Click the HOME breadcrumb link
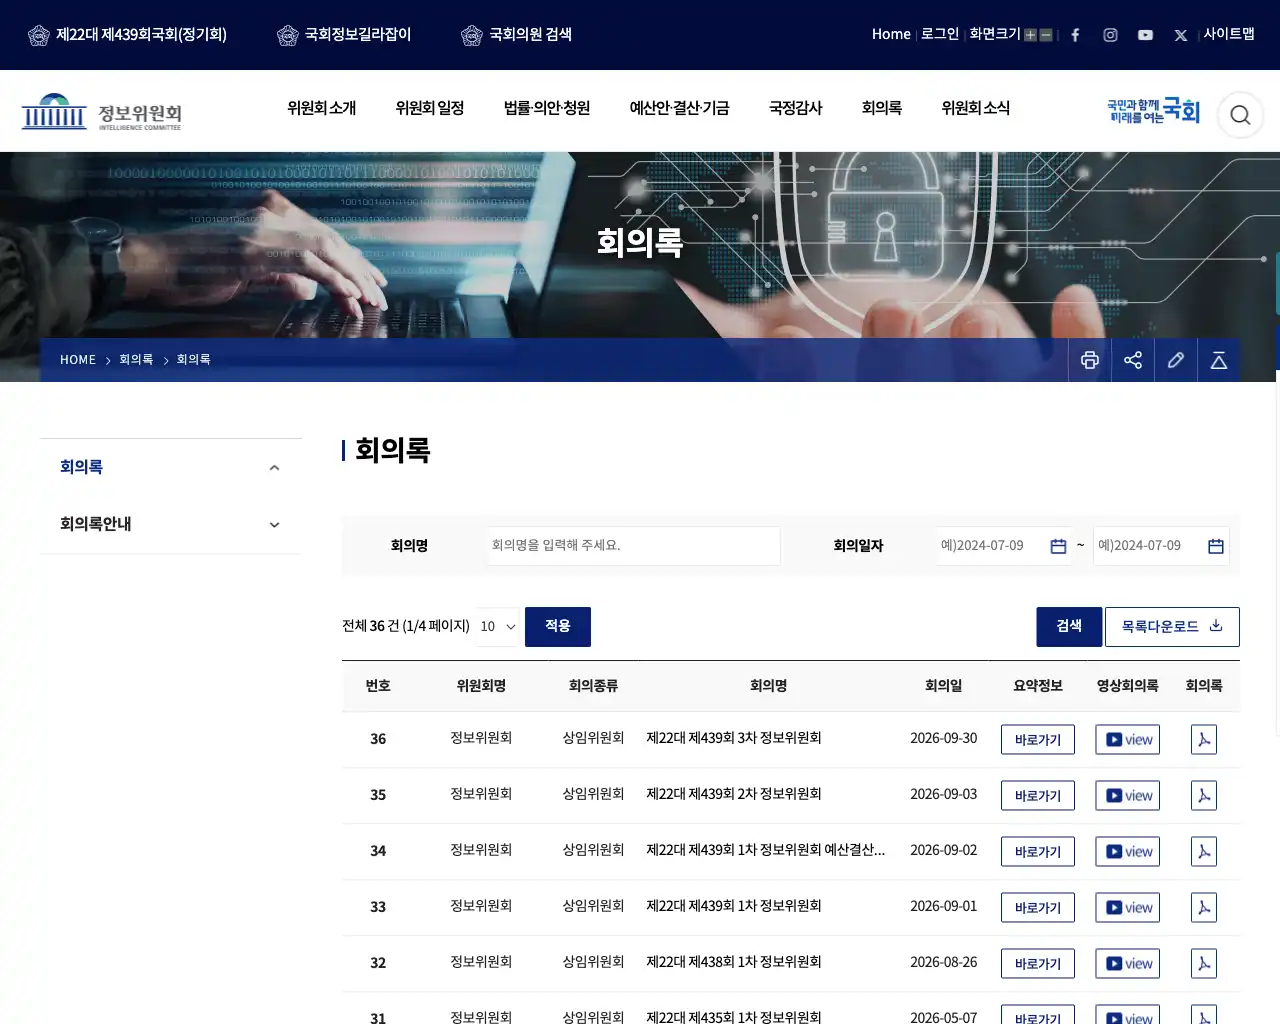Screen dimensions: 1280x1024 (x=78, y=360)
